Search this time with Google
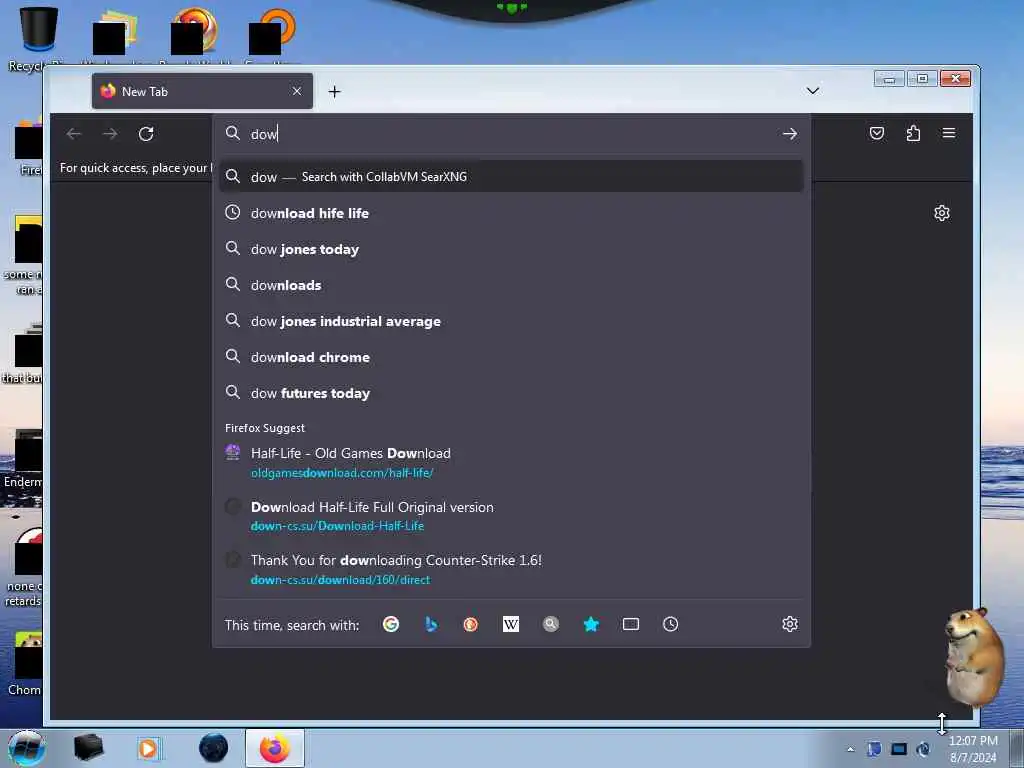Viewport: 1024px width, 768px height. tap(391, 624)
